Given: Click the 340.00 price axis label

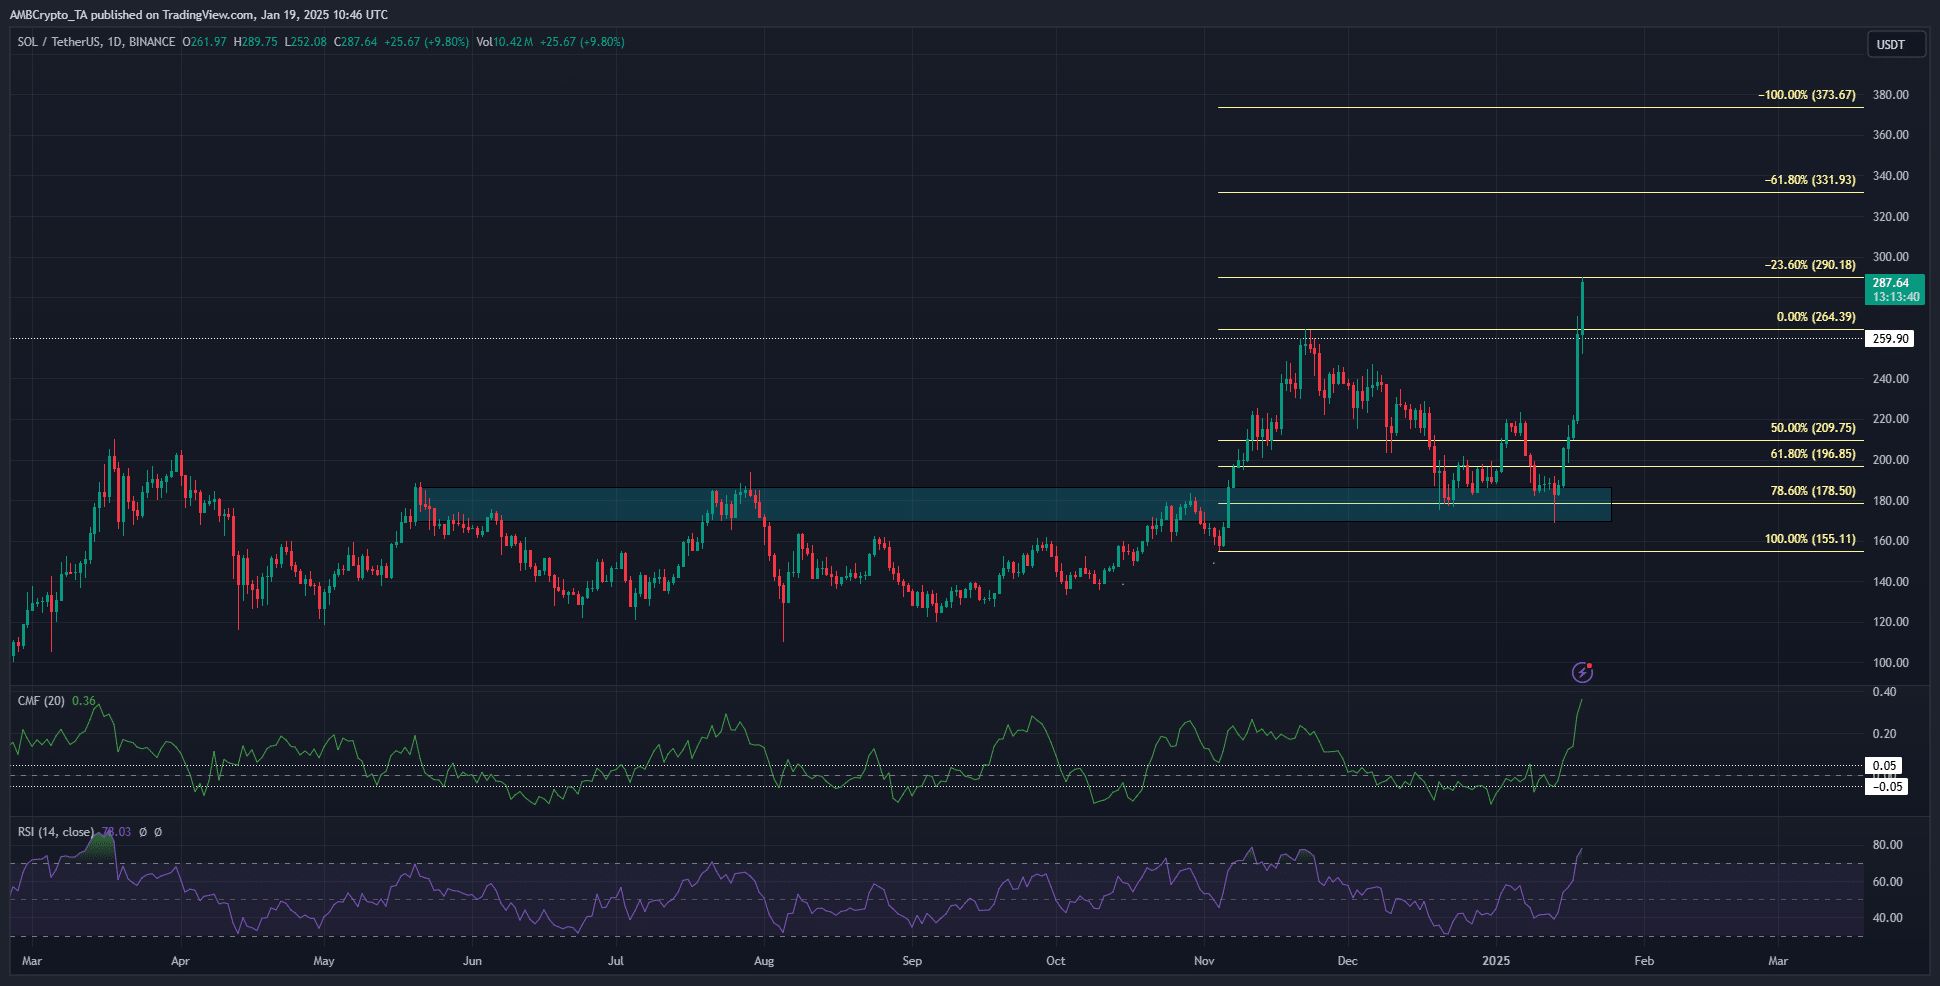Looking at the screenshot, I should (1891, 176).
